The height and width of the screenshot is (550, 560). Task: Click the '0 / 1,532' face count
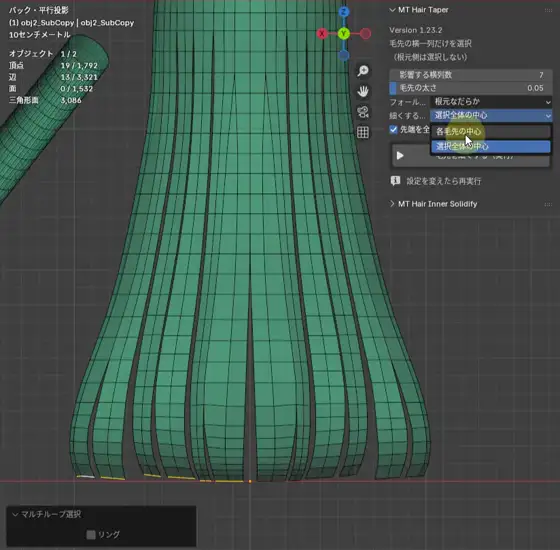click(x=77, y=89)
